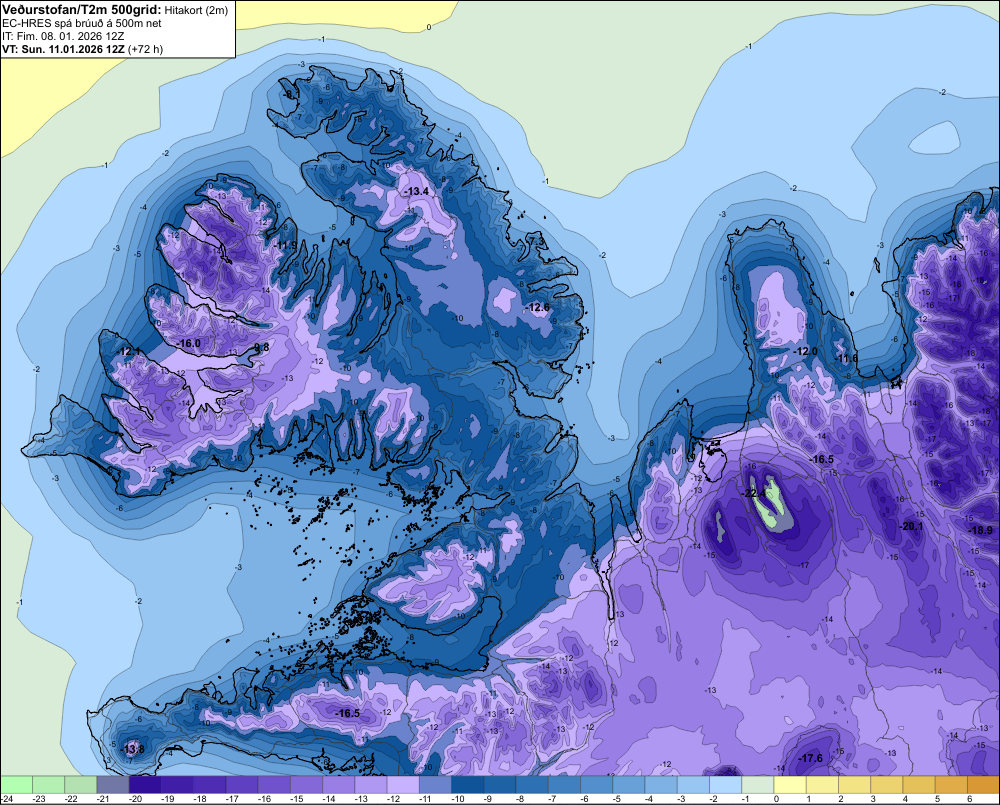Click the 5 value on the color scale

pos(938,799)
